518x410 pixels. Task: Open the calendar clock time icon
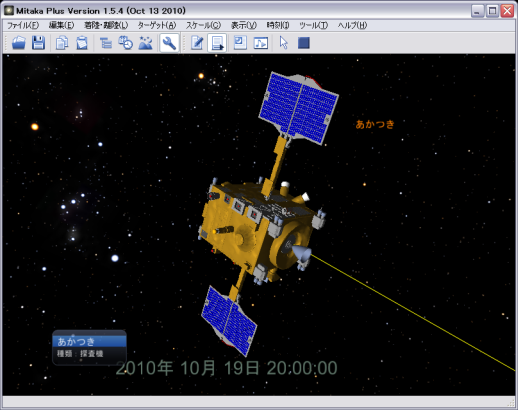[126, 43]
